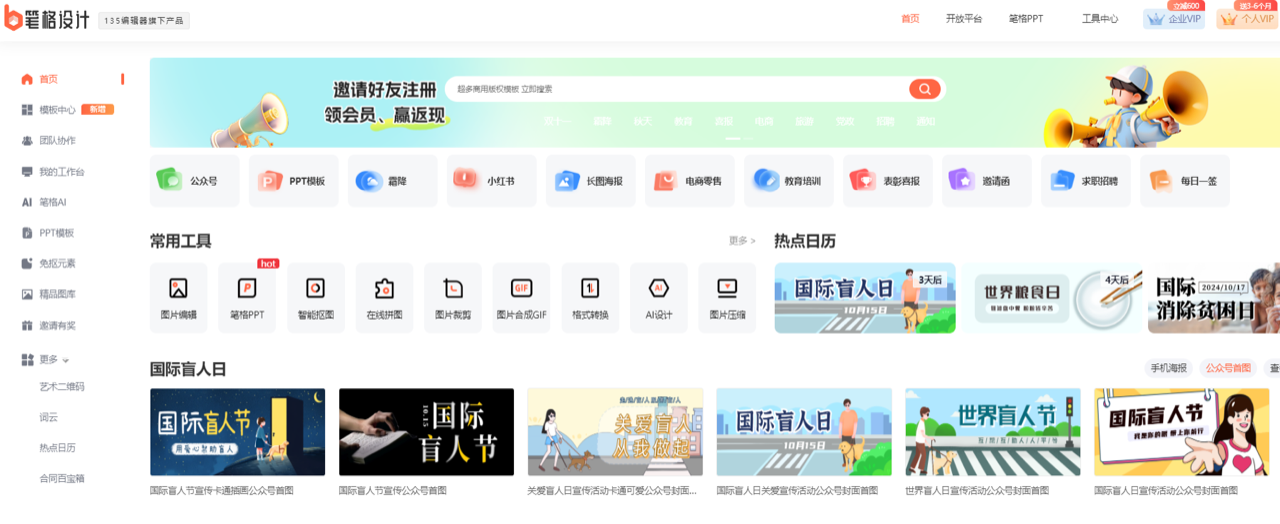Launch the 格式转换 tool
The height and width of the screenshot is (524, 1280).
[x=589, y=298]
